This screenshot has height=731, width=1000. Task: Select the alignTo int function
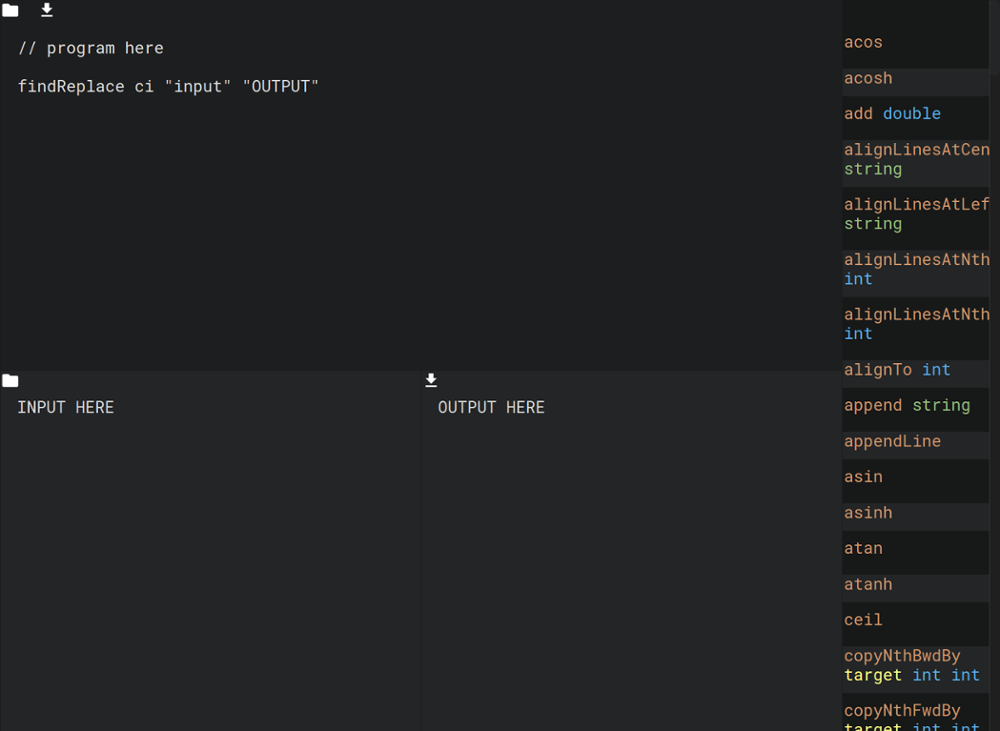tap(898, 369)
